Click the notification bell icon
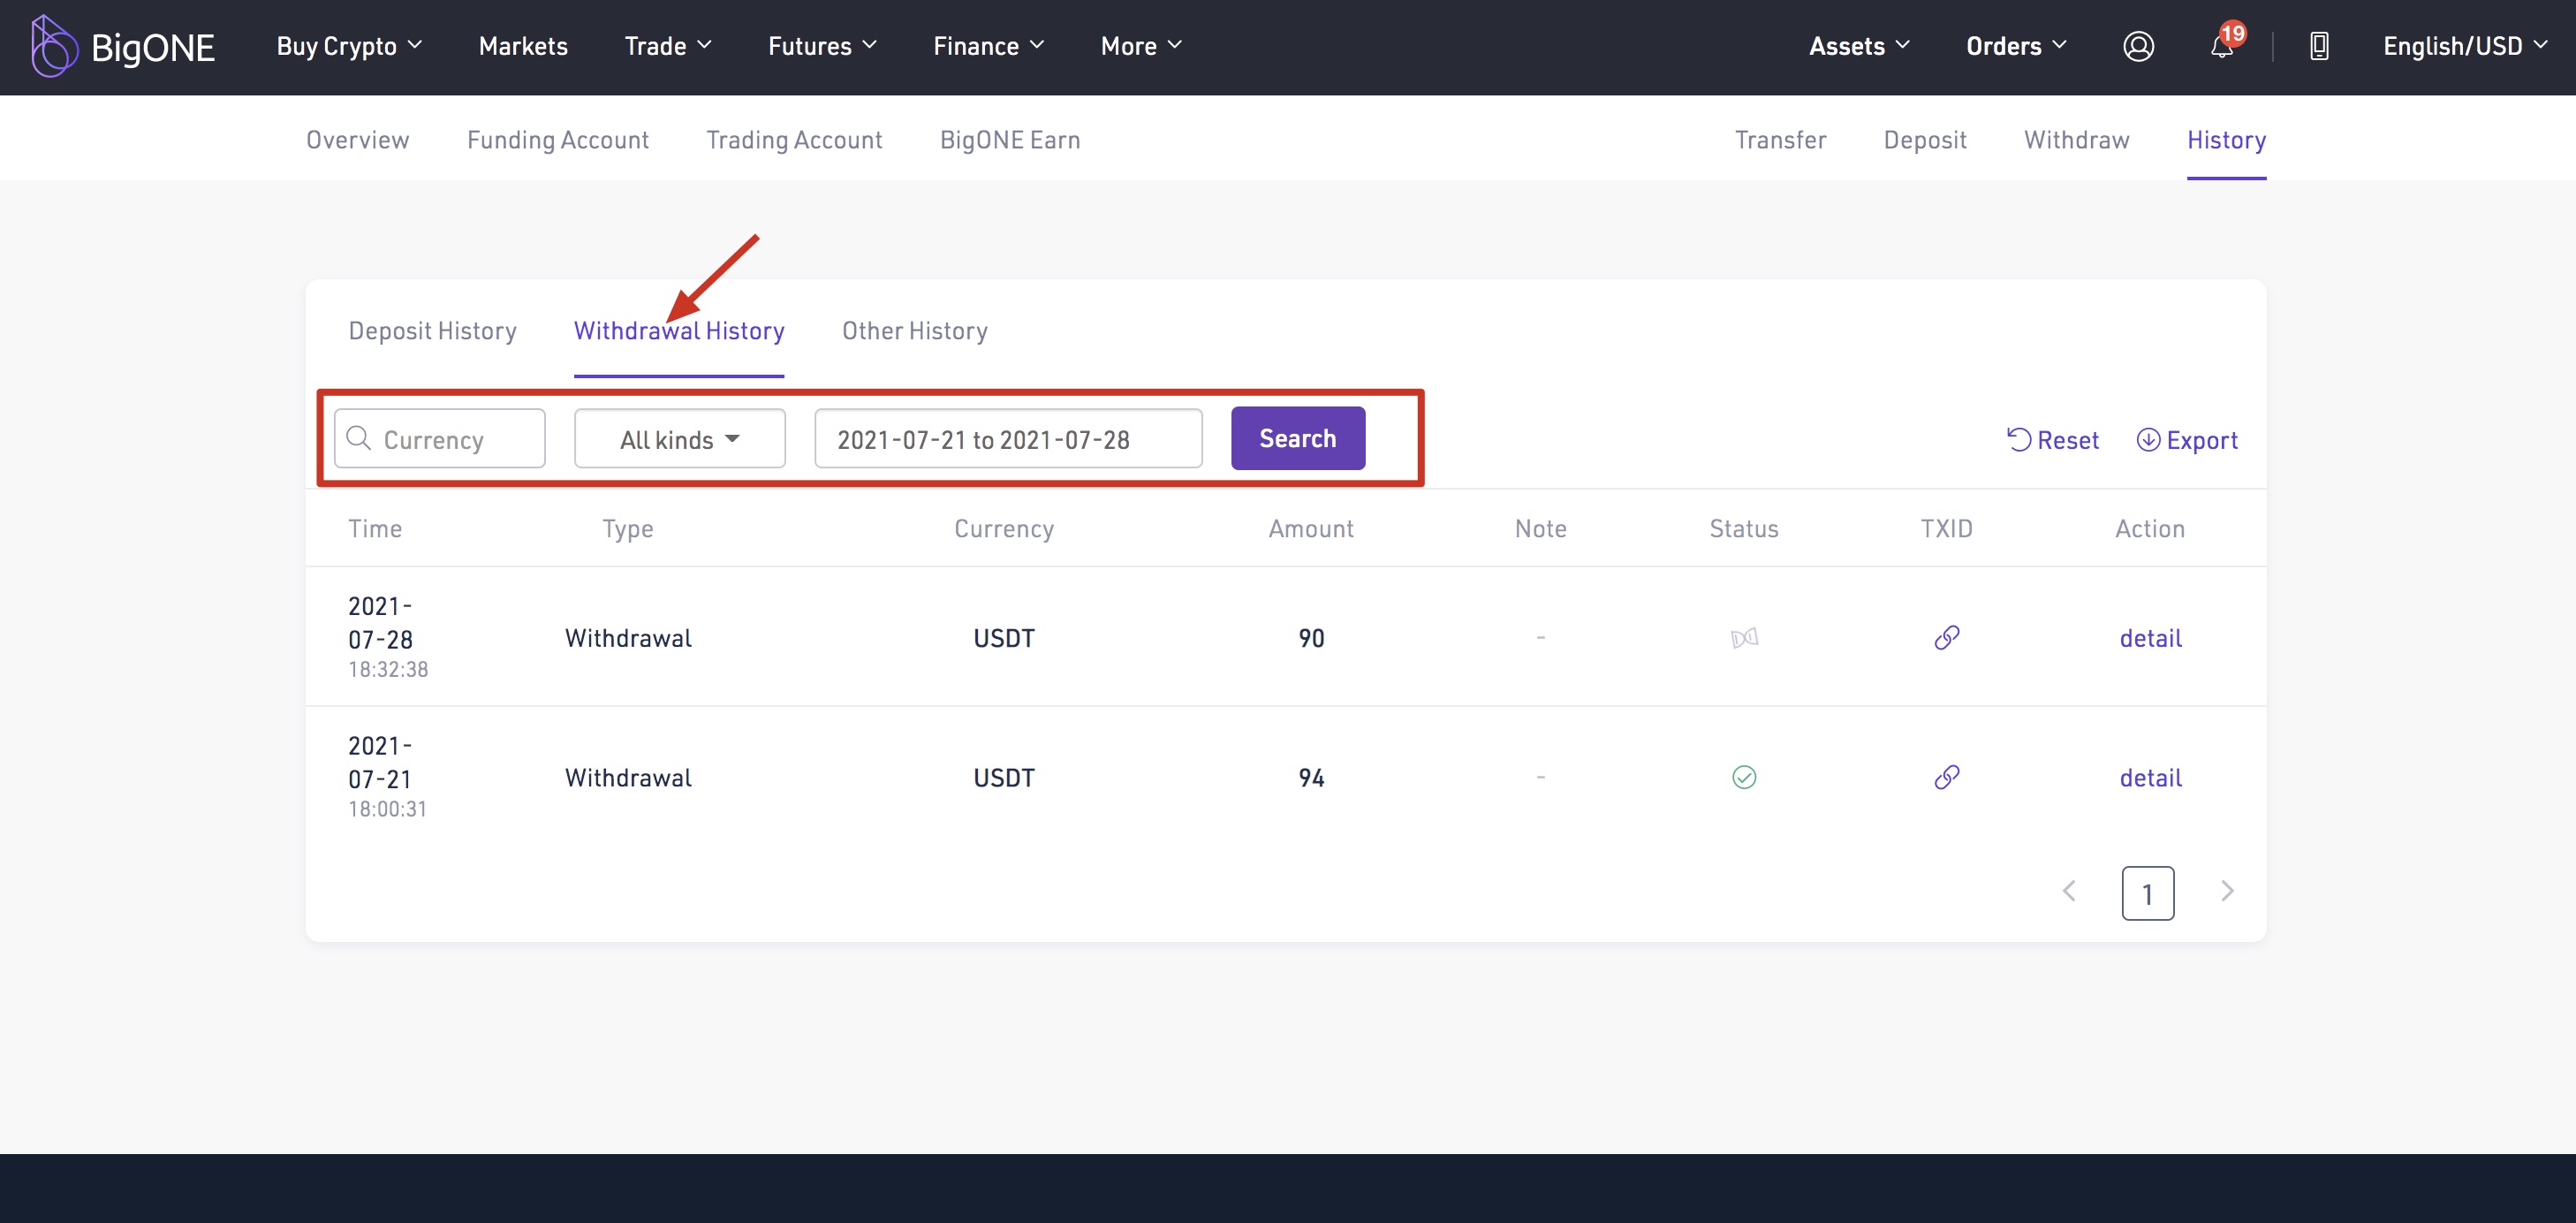The height and width of the screenshot is (1223, 2576). click(x=2221, y=46)
